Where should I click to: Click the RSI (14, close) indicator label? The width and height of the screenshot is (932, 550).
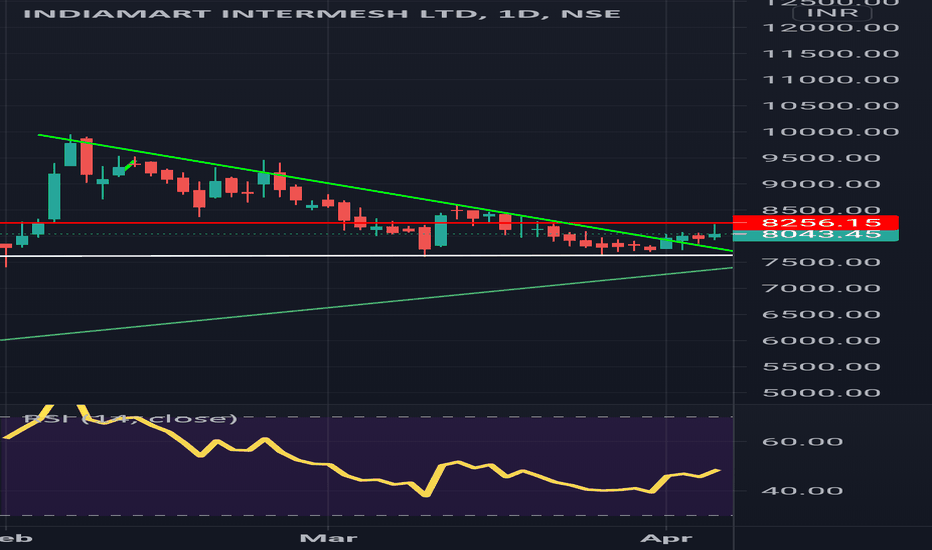(130, 419)
